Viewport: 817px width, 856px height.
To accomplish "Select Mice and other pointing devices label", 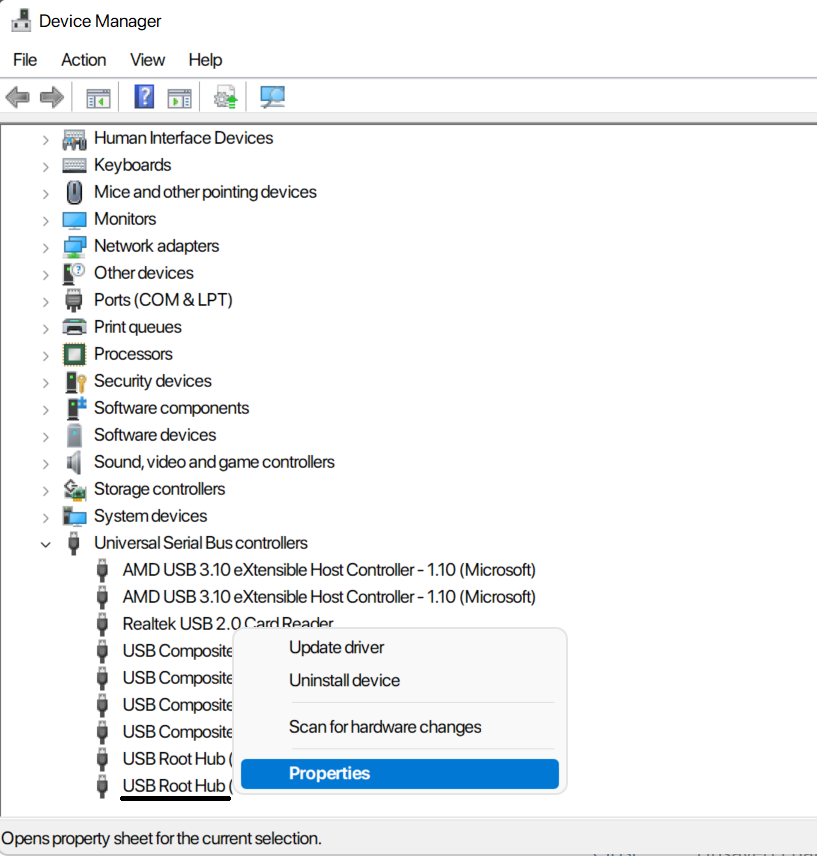I will coord(205,192).
